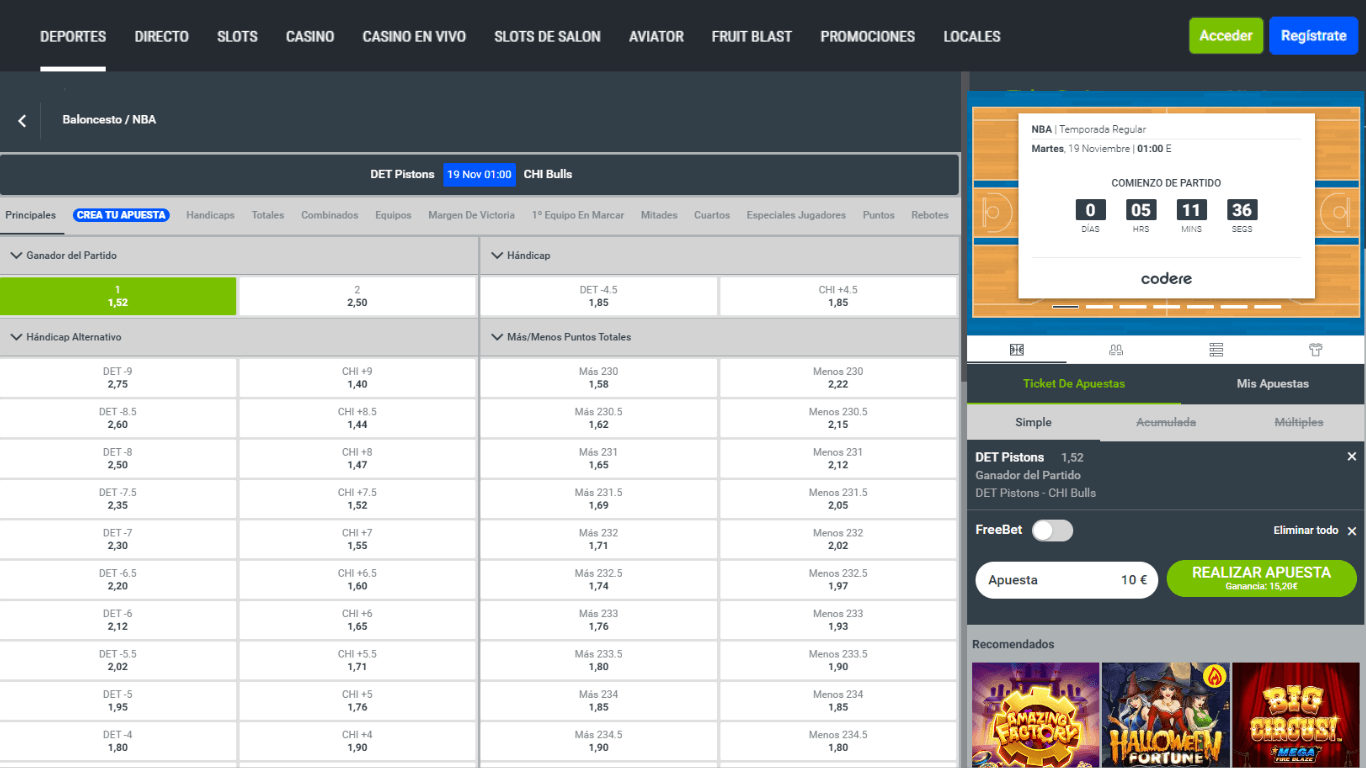Open CASINO EN VIVO menu
This screenshot has height=768, width=1366.
(414, 36)
